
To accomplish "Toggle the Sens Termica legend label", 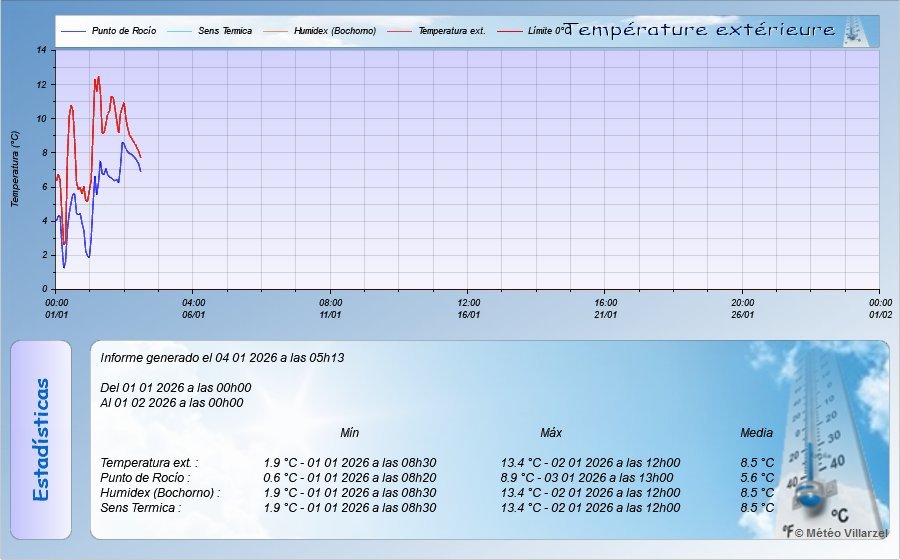I will [225, 32].
